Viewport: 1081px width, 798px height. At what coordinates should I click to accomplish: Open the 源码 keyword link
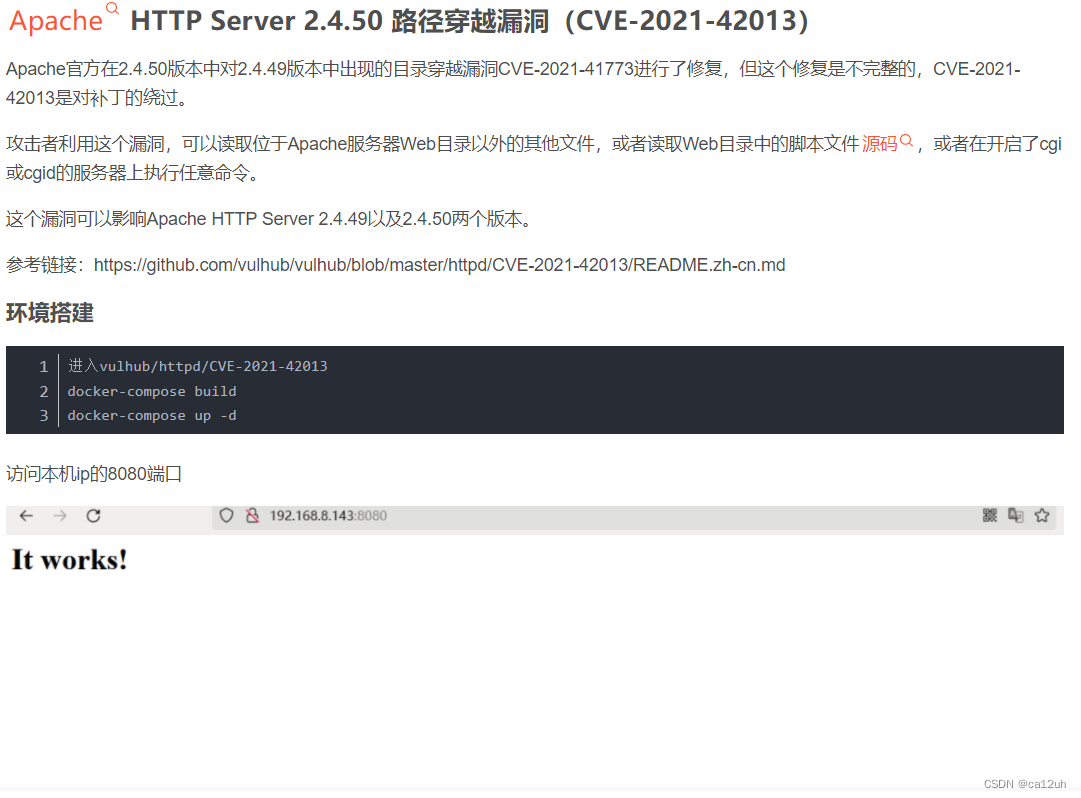880,143
